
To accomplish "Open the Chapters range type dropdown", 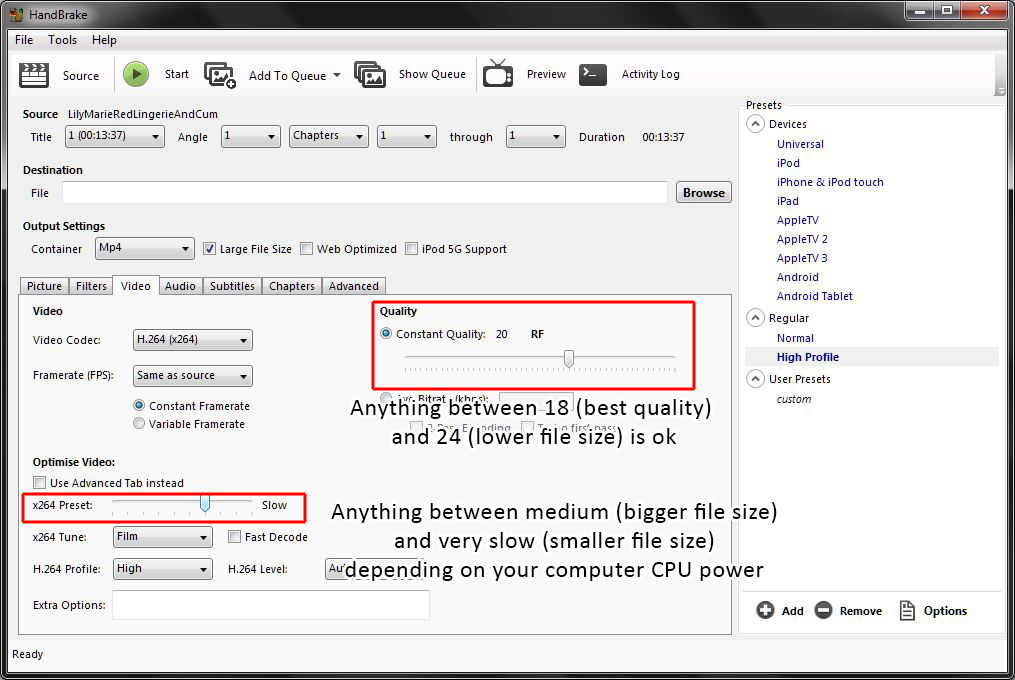I will tap(328, 137).
